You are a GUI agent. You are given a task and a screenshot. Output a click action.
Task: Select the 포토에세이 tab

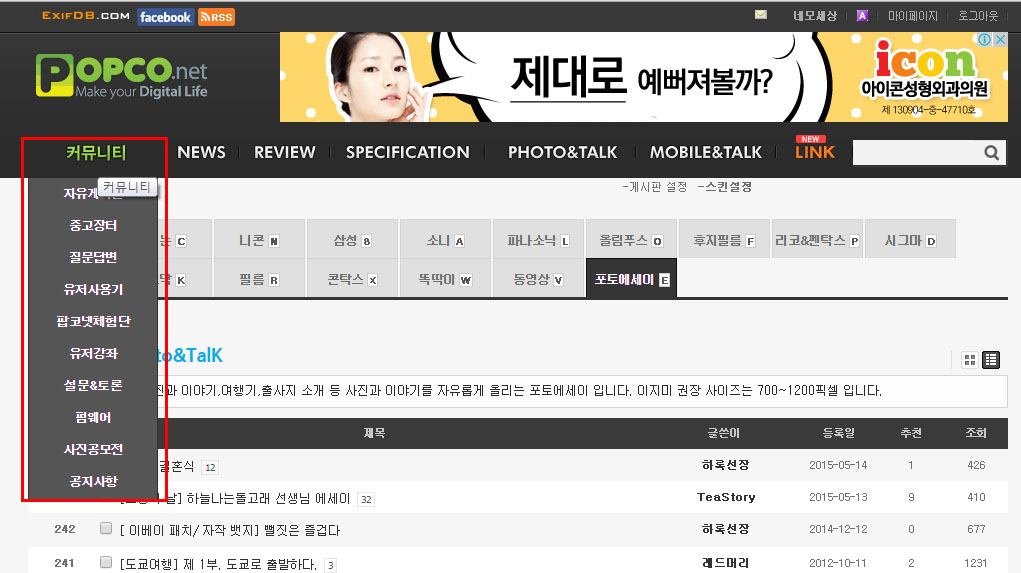[632, 279]
